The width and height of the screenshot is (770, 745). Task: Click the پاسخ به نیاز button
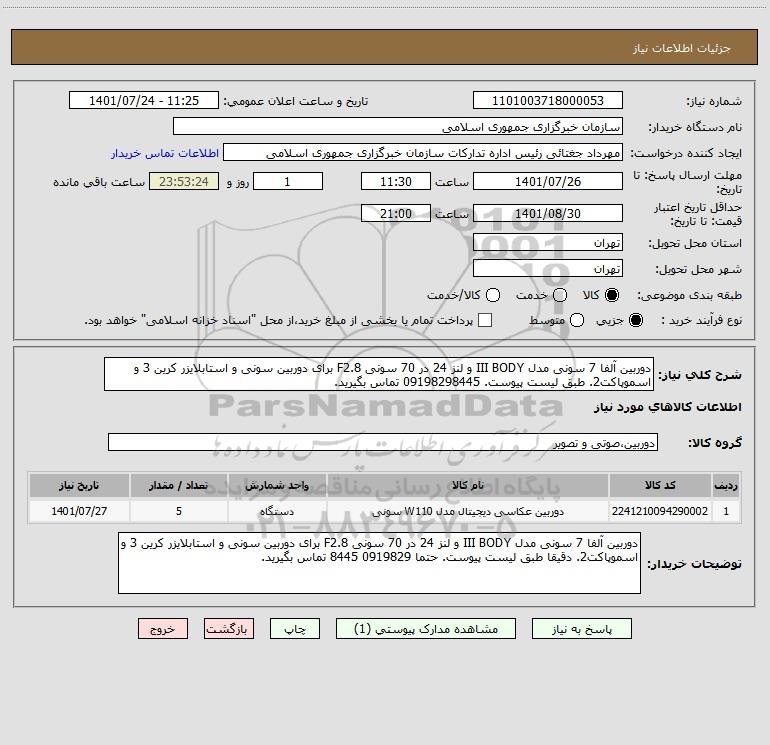(x=581, y=629)
